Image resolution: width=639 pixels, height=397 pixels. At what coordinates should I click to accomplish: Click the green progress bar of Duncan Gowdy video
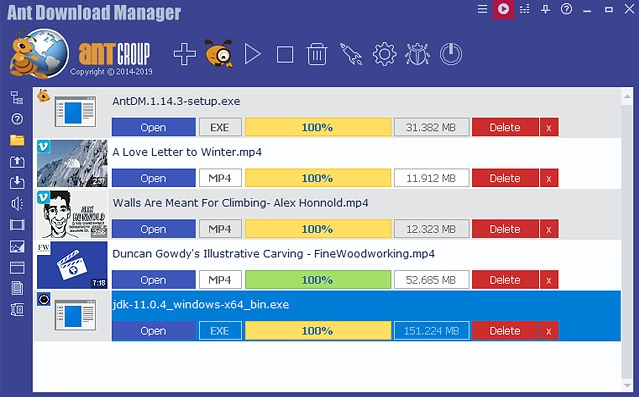[318, 280]
